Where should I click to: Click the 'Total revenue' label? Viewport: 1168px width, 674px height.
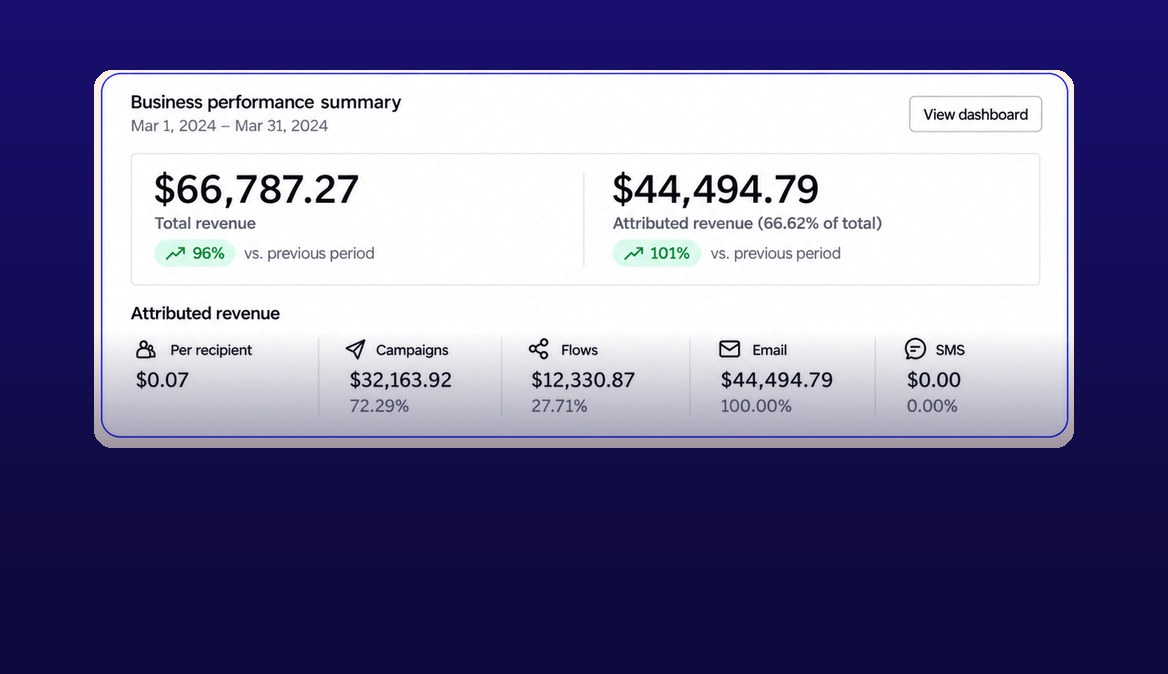pyautogui.click(x=205, y=223)
